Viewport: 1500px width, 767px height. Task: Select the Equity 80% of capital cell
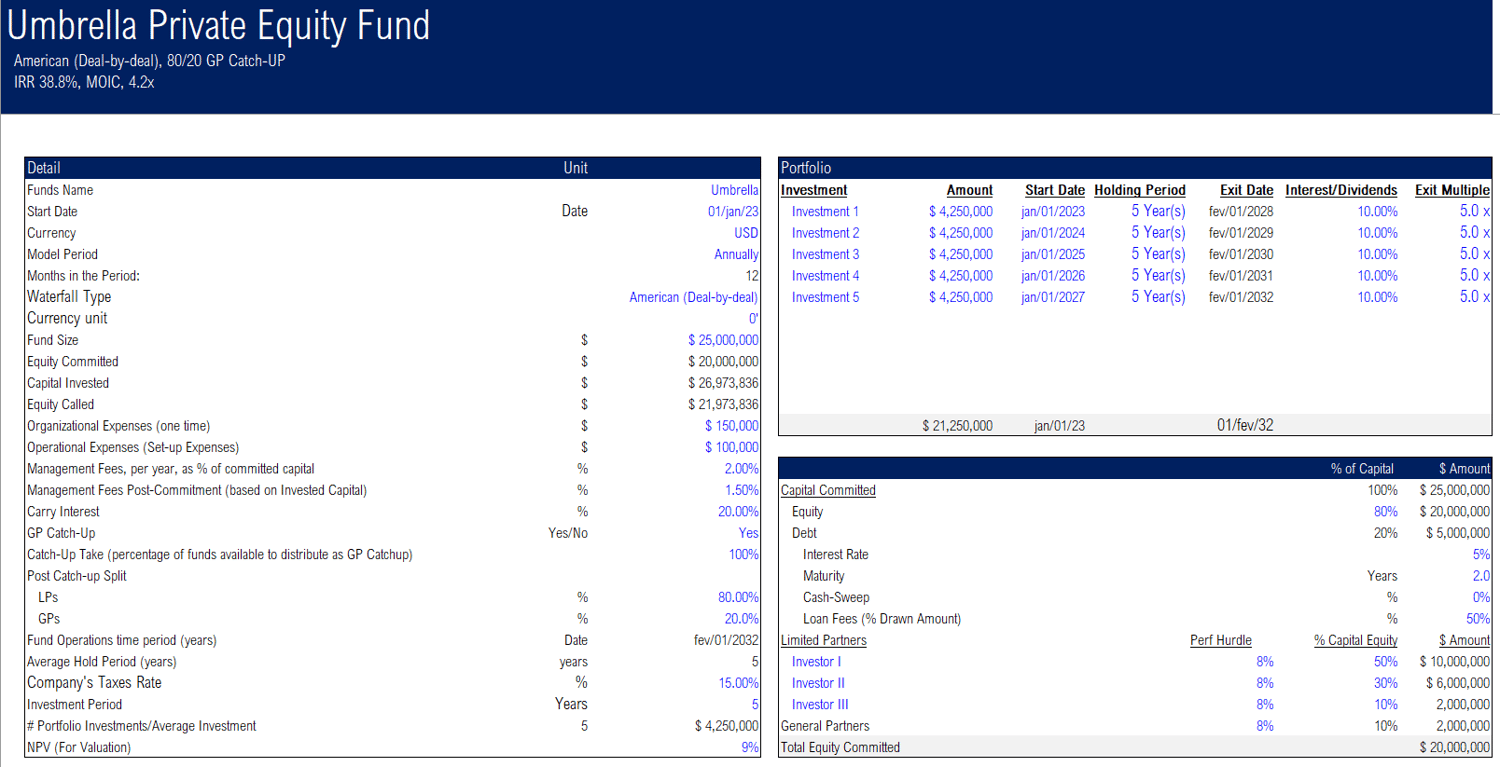tap(1385, 511)
